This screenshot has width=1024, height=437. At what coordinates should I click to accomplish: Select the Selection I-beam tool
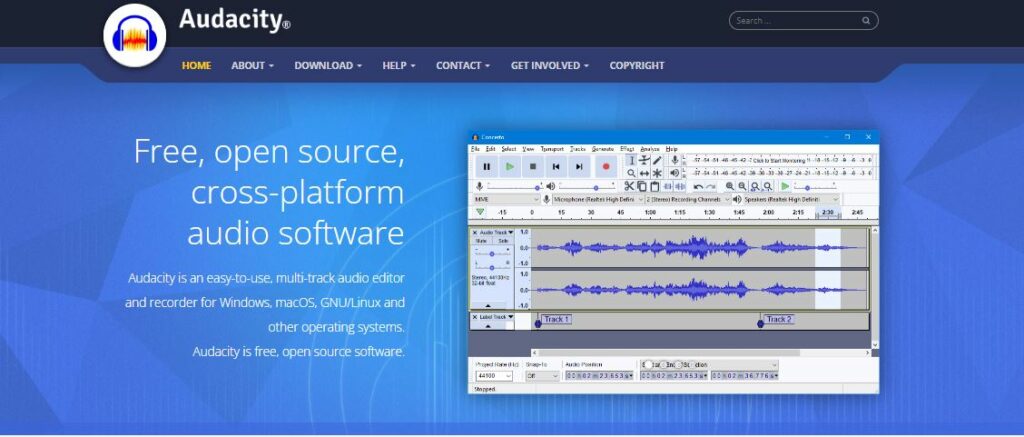pos(632,160)
